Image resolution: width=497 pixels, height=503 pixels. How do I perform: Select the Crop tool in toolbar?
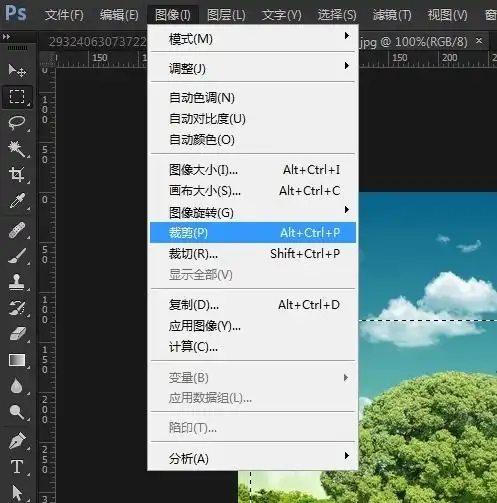point(17,174)
